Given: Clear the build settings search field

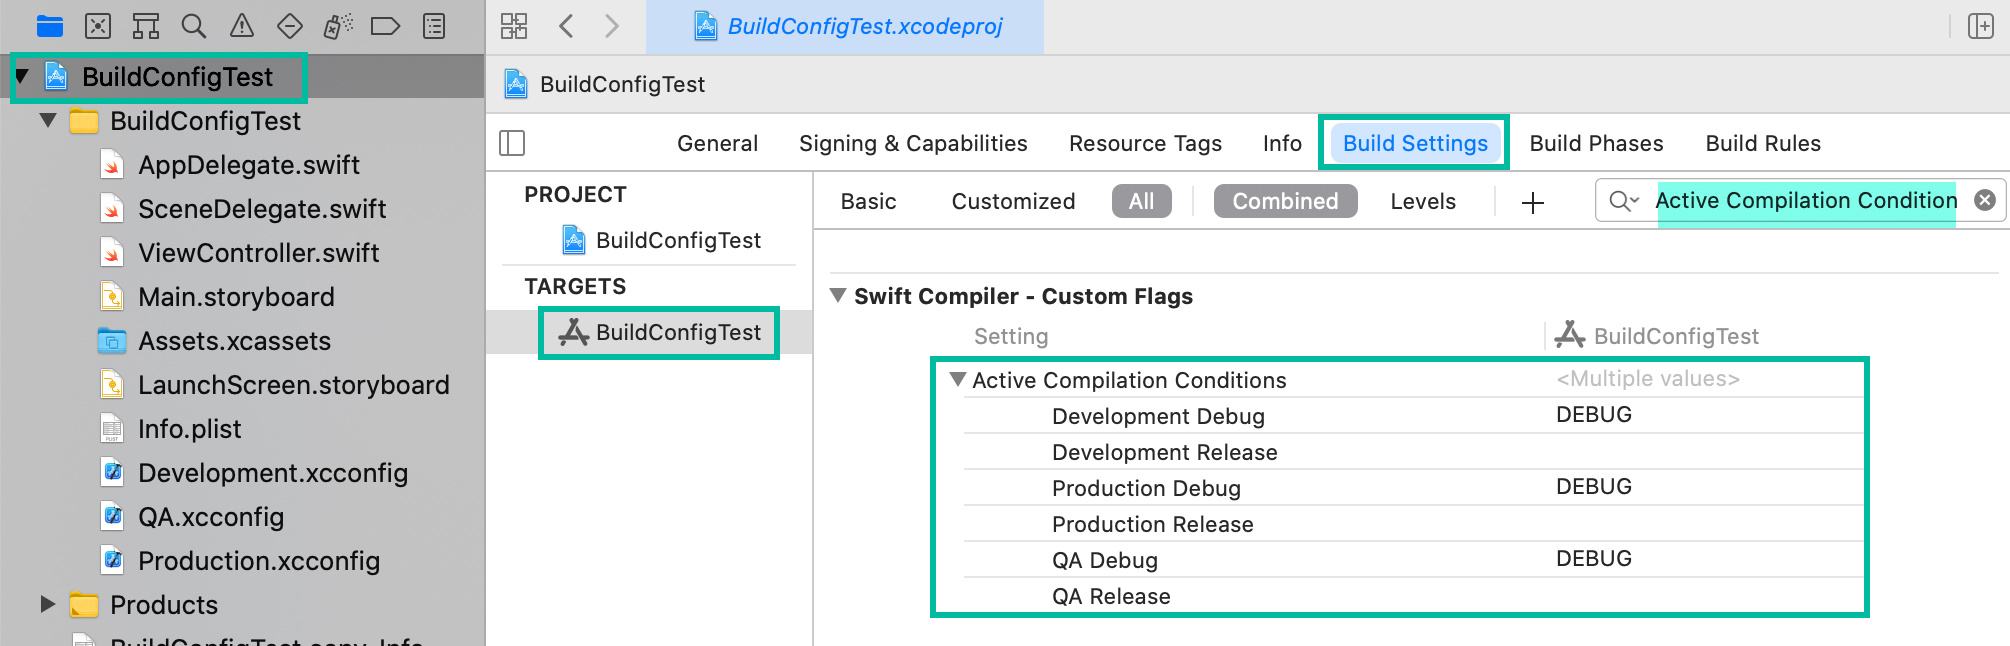Looking at the screenshot, I should 1985,201.
